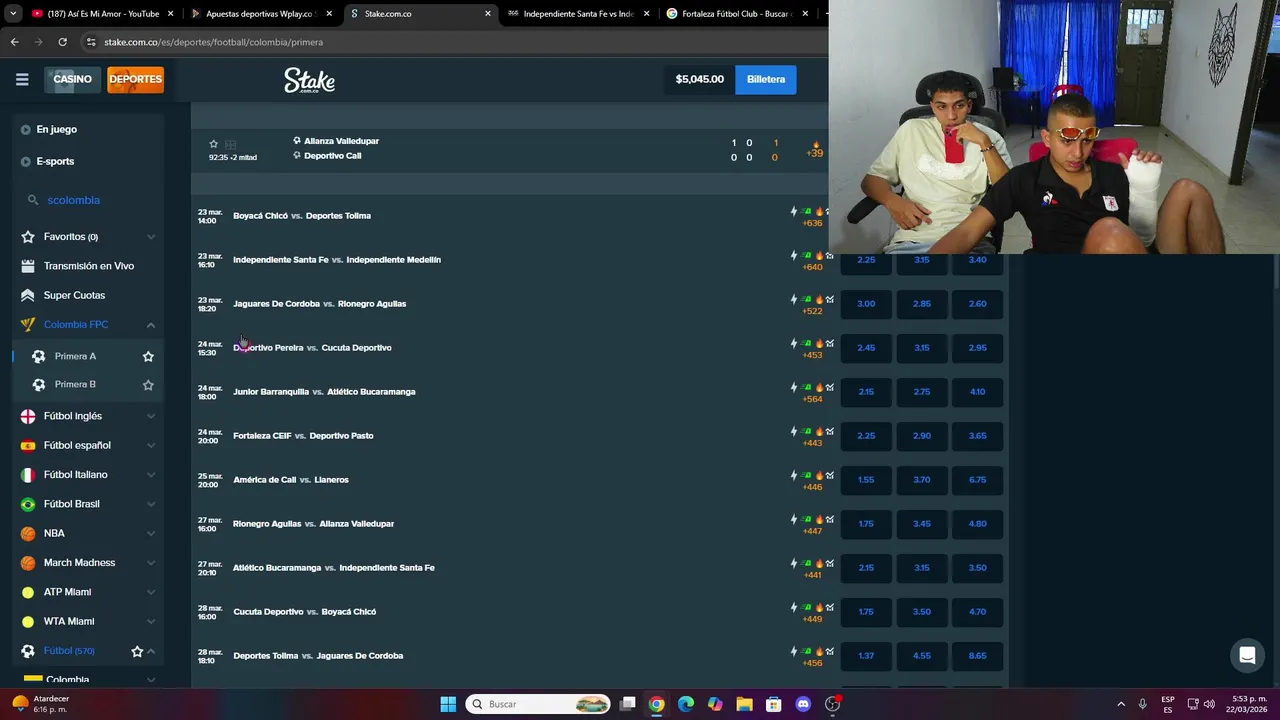Favorite the Alianza Valledupar live match
This screenshot has height=720, width=1280.
pyautogui.click(x=213, y=144)
